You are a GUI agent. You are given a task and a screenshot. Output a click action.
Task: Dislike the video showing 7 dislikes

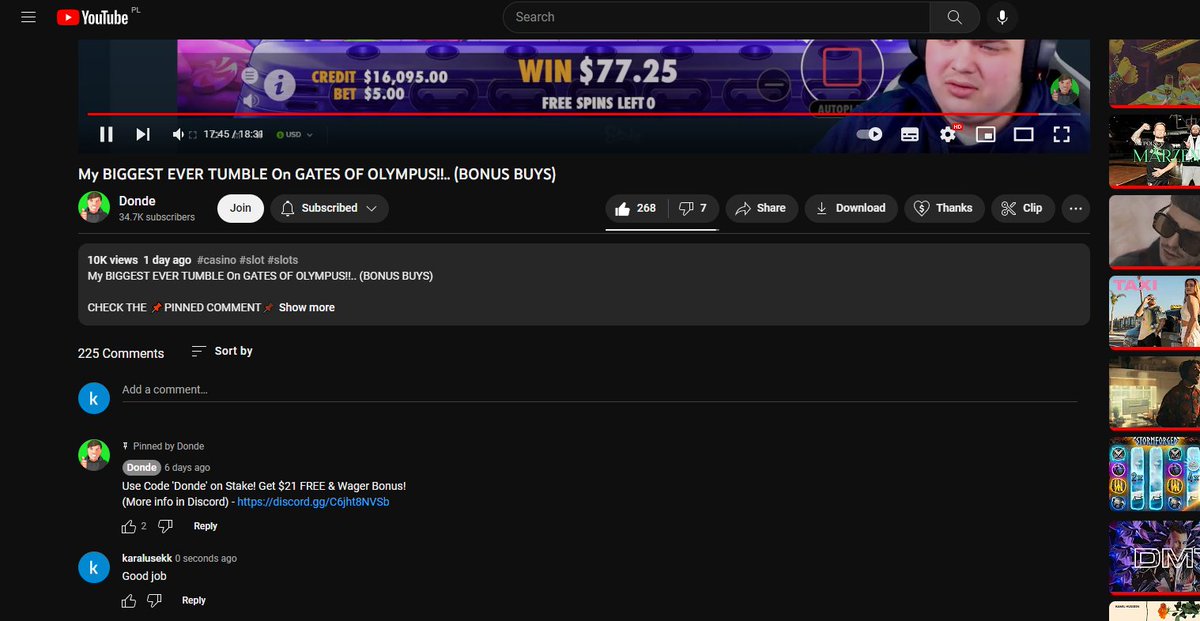click(693, 208)
